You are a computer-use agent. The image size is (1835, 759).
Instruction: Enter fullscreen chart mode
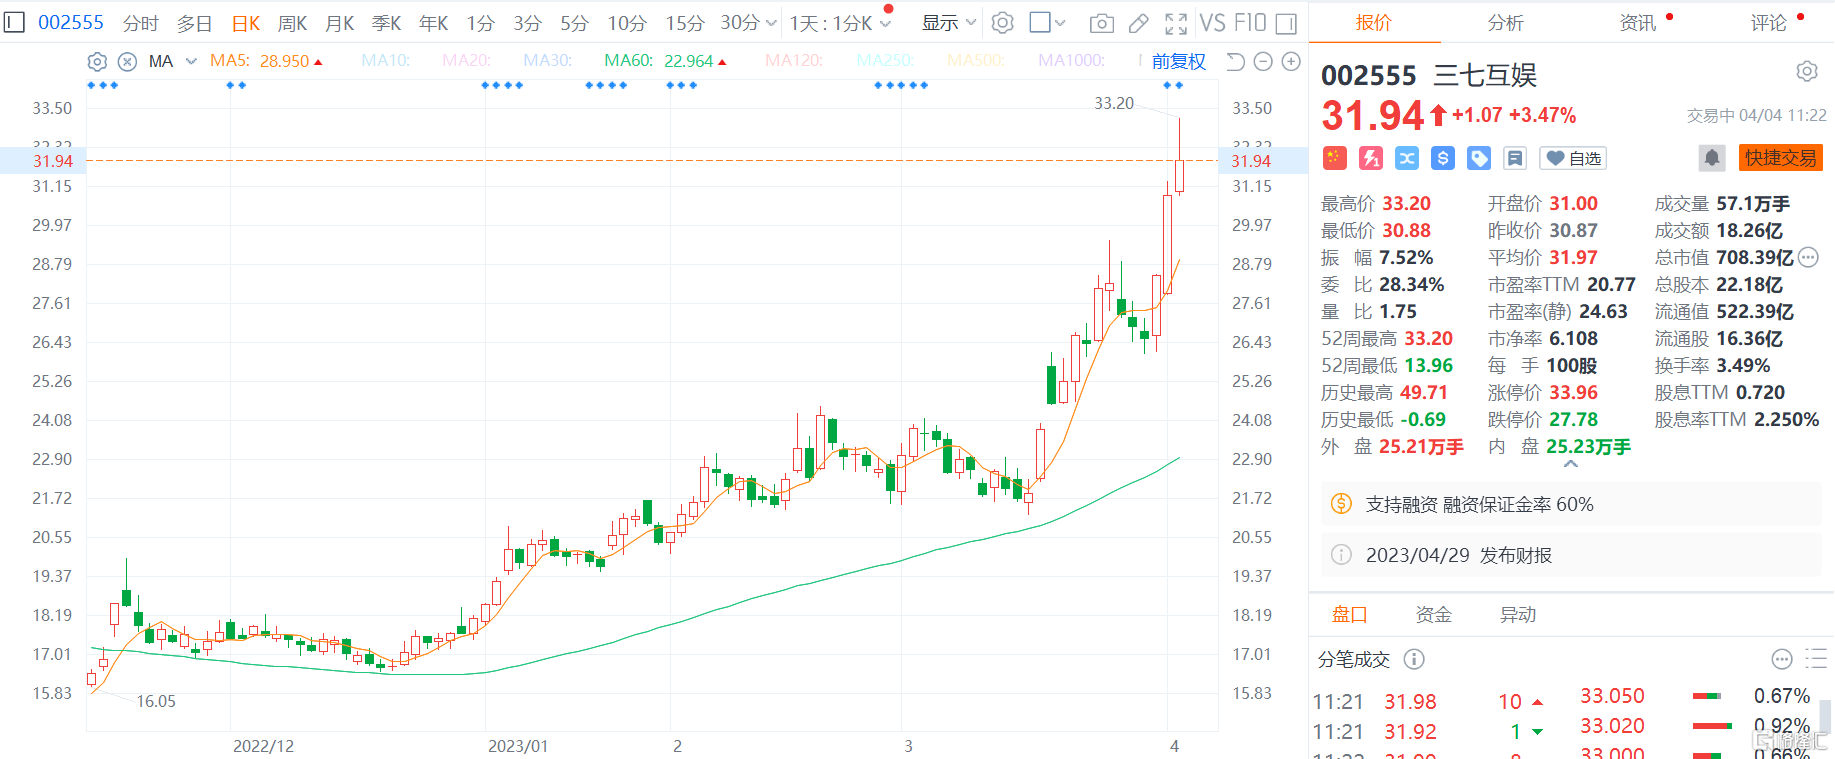1176,23
